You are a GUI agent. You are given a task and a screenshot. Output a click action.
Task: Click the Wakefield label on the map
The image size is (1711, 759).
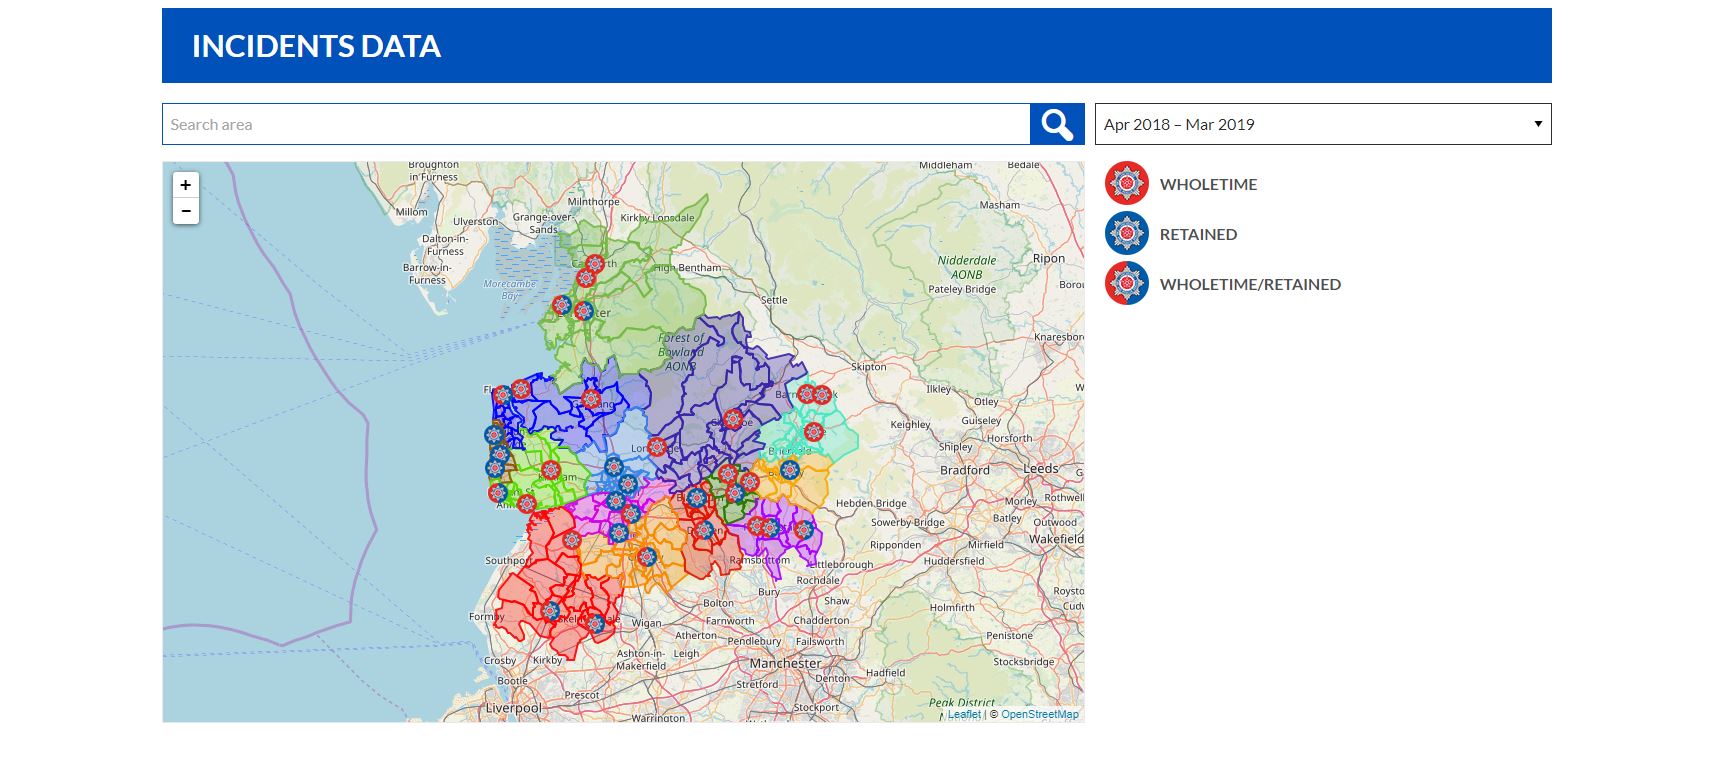point(1056,538)
